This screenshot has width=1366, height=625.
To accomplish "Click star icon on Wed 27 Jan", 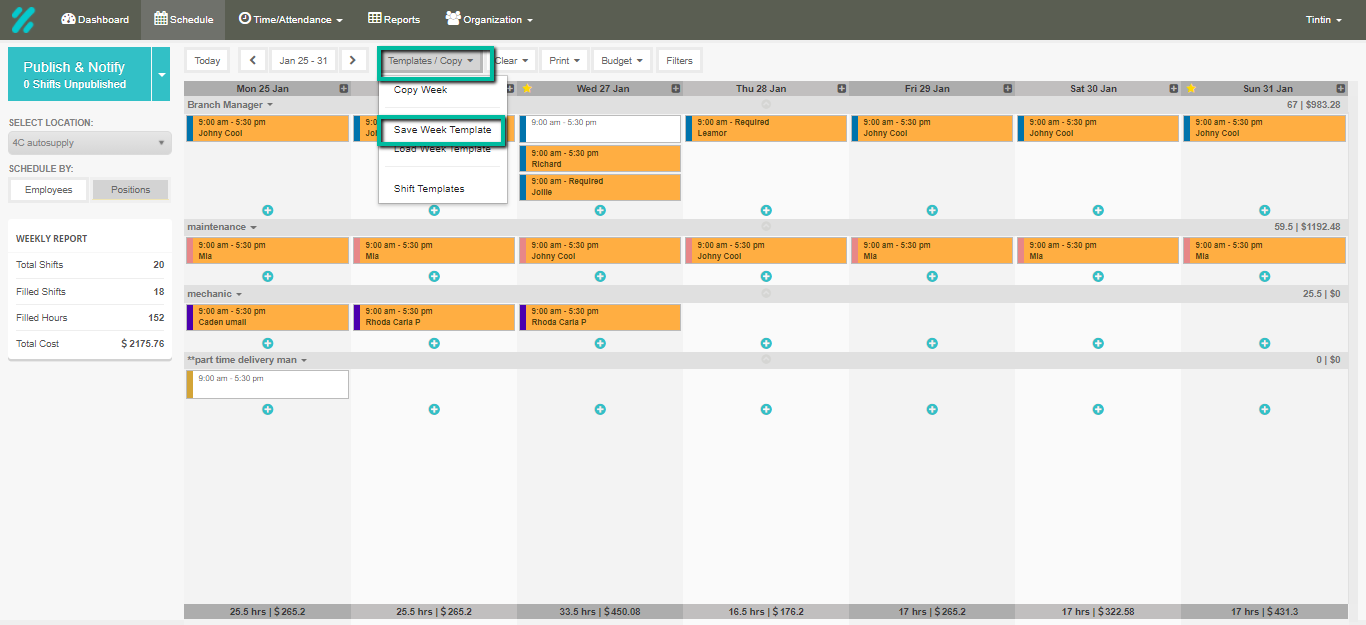I will coord(527,88).
